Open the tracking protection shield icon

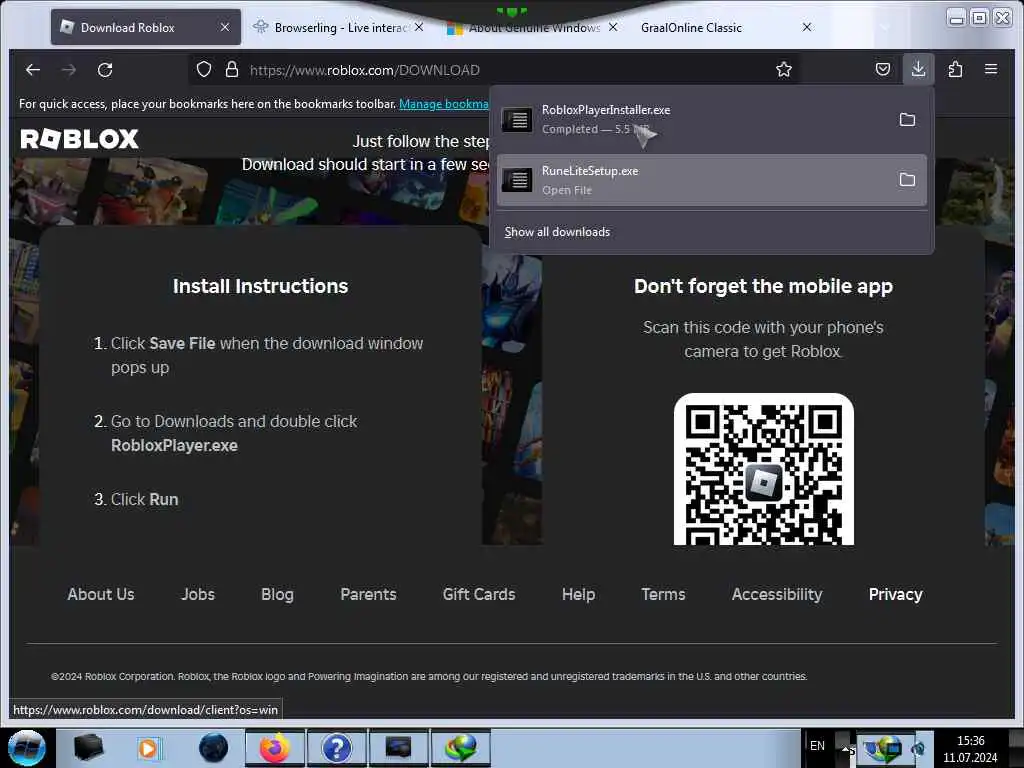(204, 70)
